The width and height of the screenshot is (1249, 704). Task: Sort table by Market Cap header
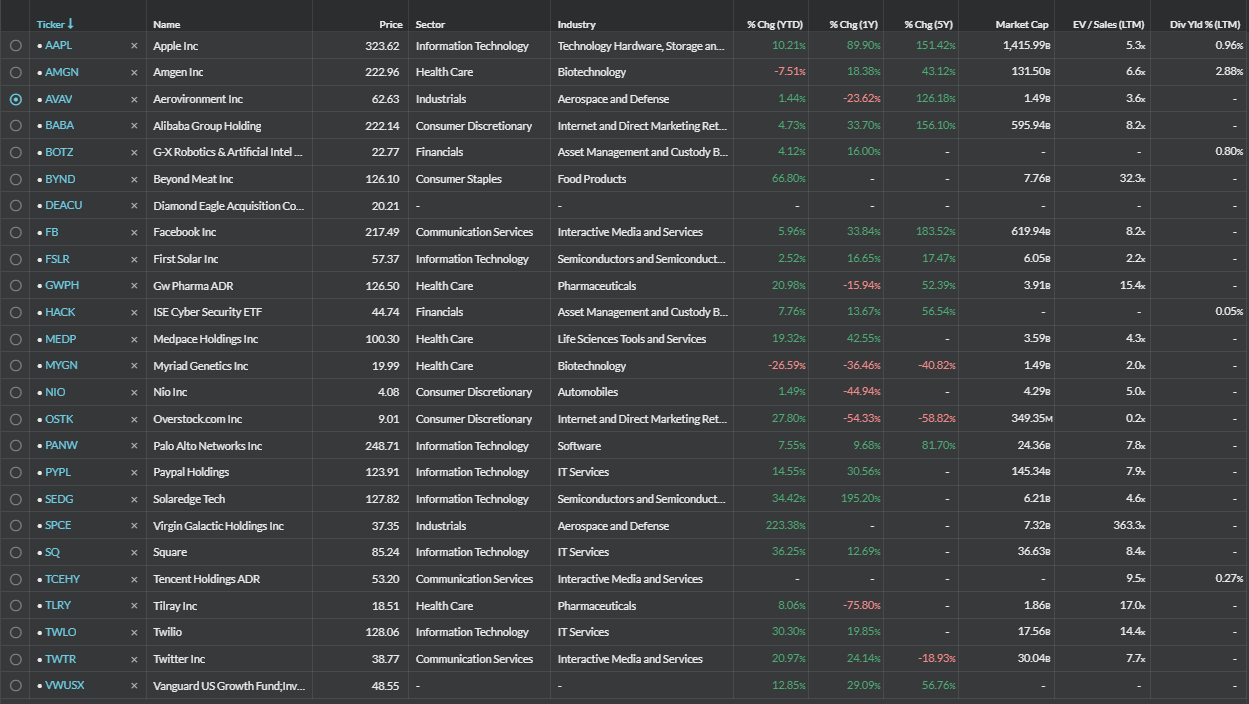click(1021, 24)
